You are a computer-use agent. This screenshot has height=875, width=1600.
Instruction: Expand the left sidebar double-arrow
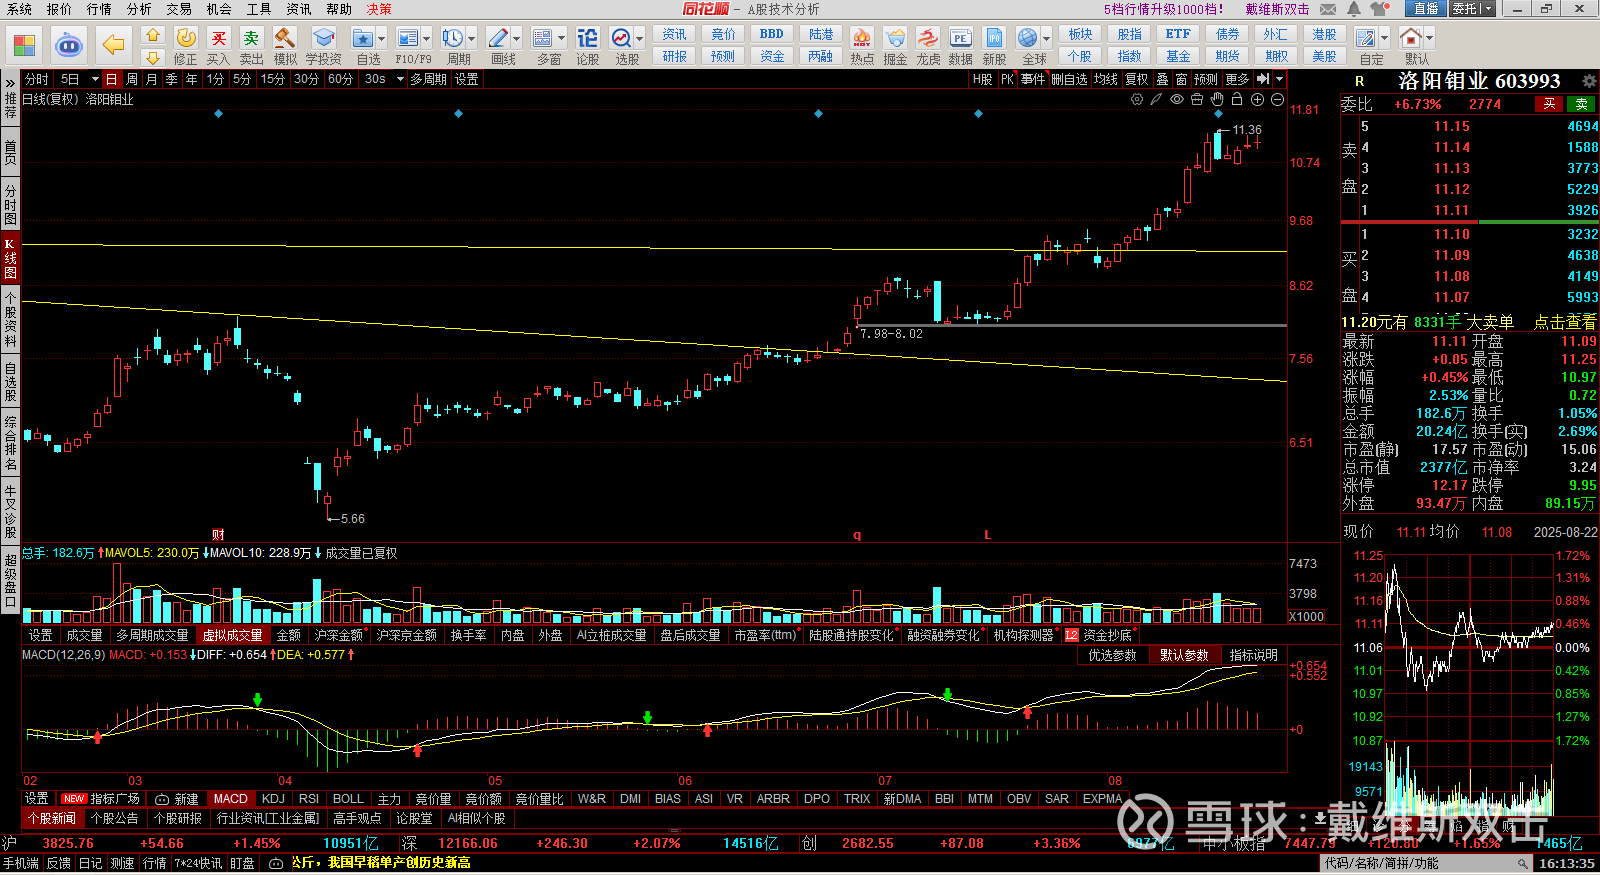coord(10,82)
